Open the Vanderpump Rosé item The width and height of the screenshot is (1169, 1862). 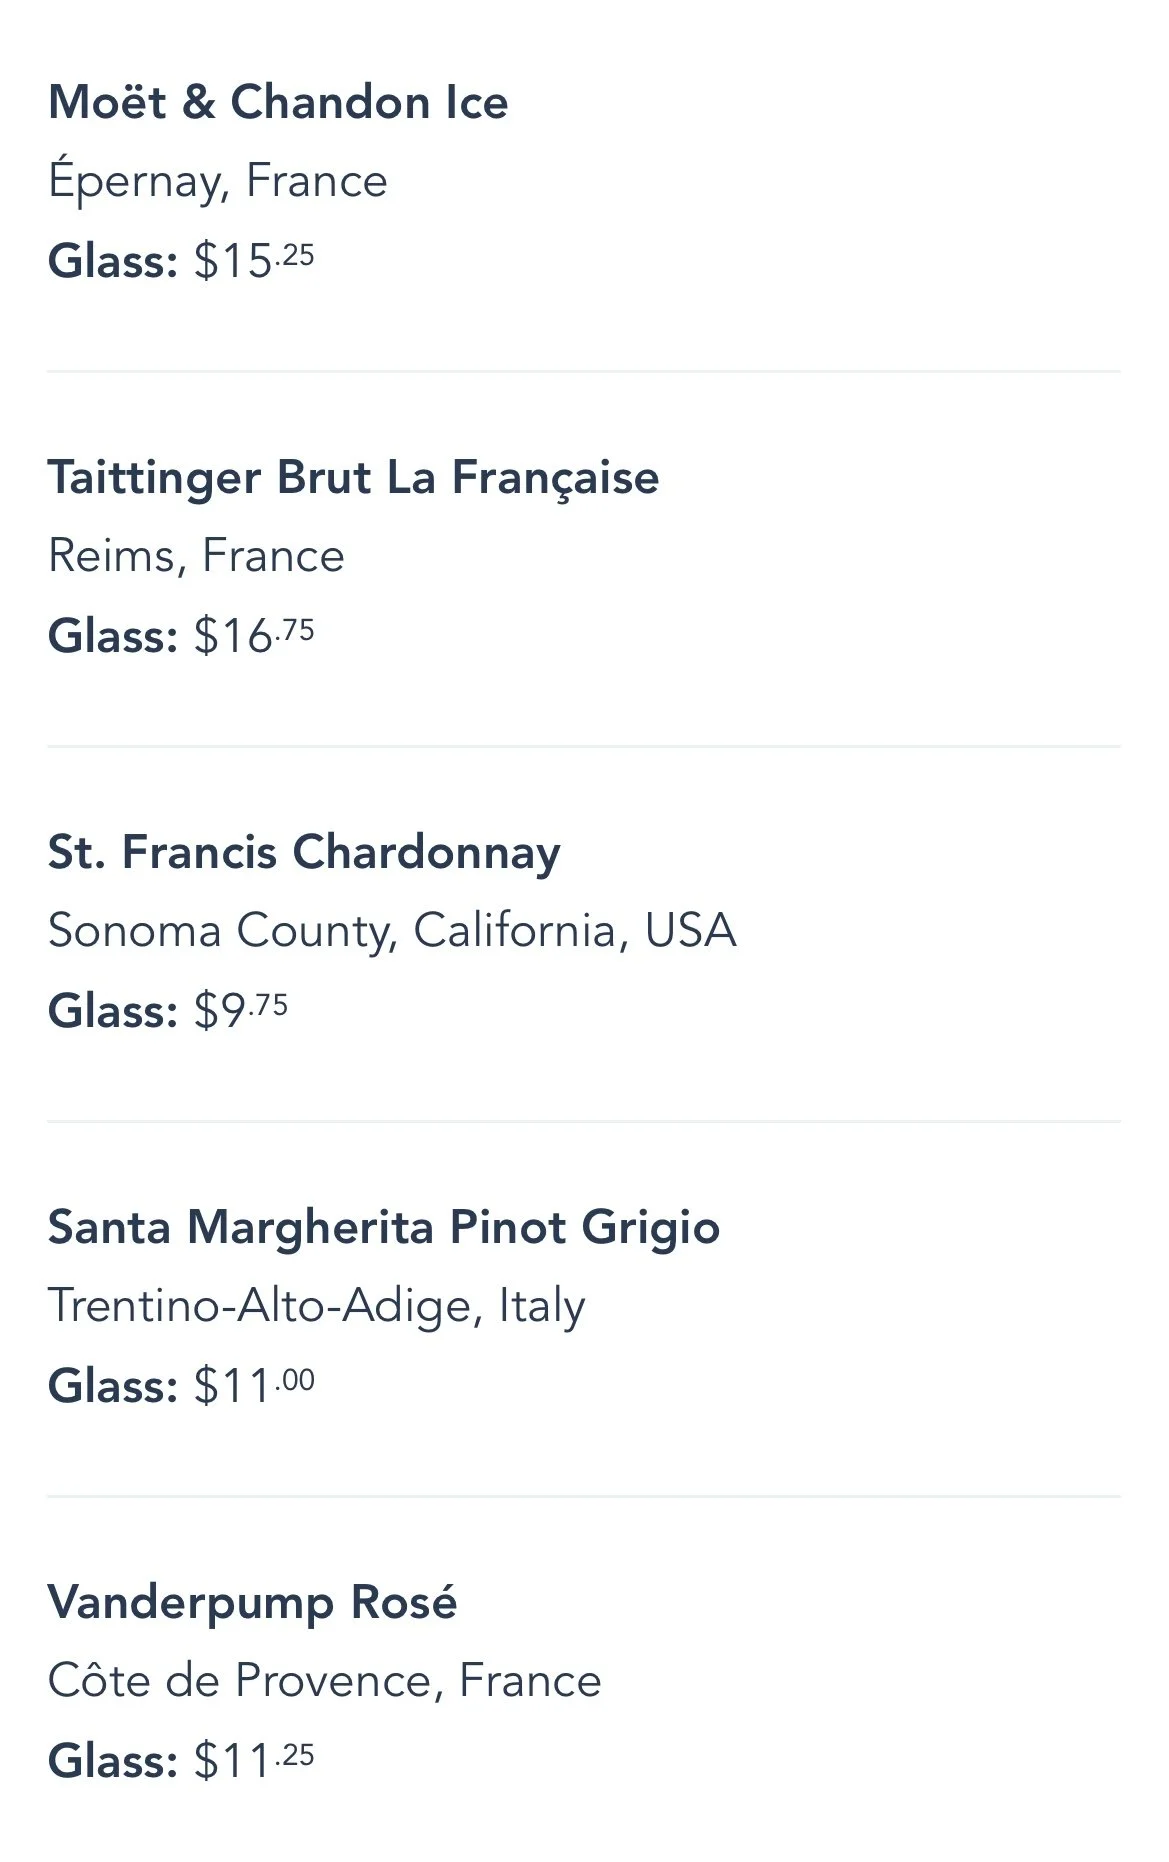coord(252,1602)
